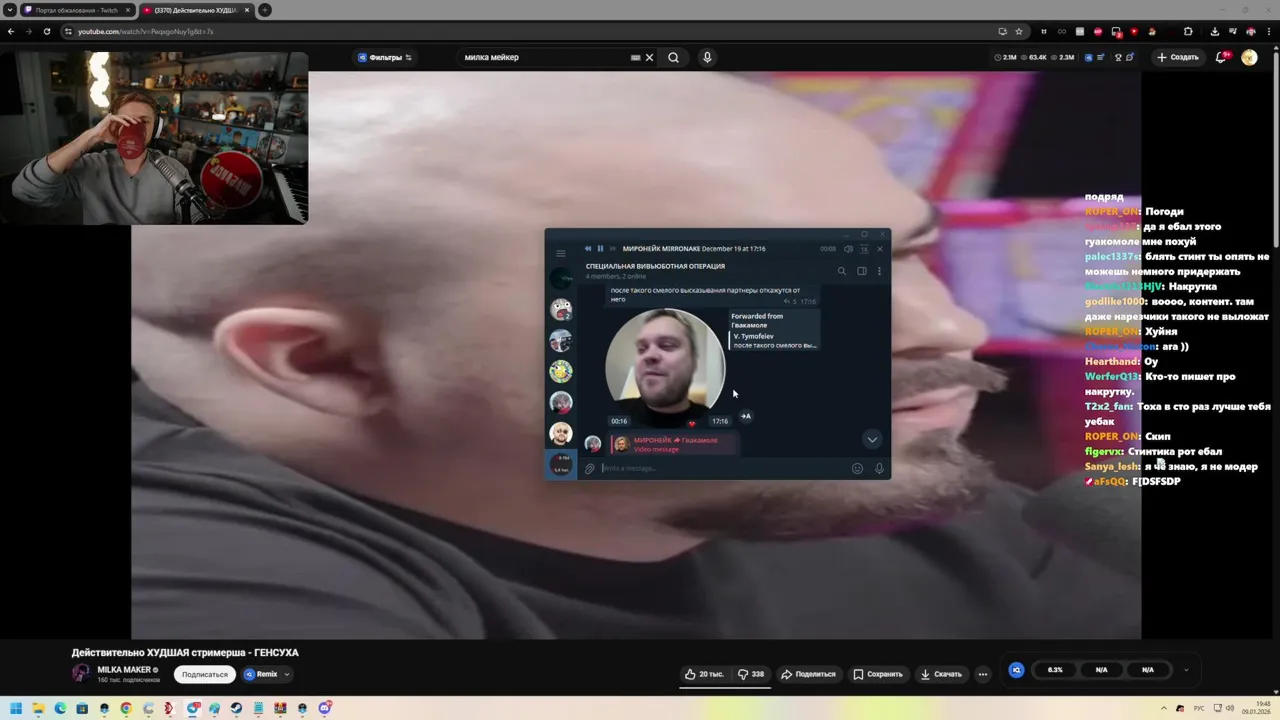This screenshot has width=1280, height=720.
Task: Dislike the video showing 338
Action: point(752,674)
